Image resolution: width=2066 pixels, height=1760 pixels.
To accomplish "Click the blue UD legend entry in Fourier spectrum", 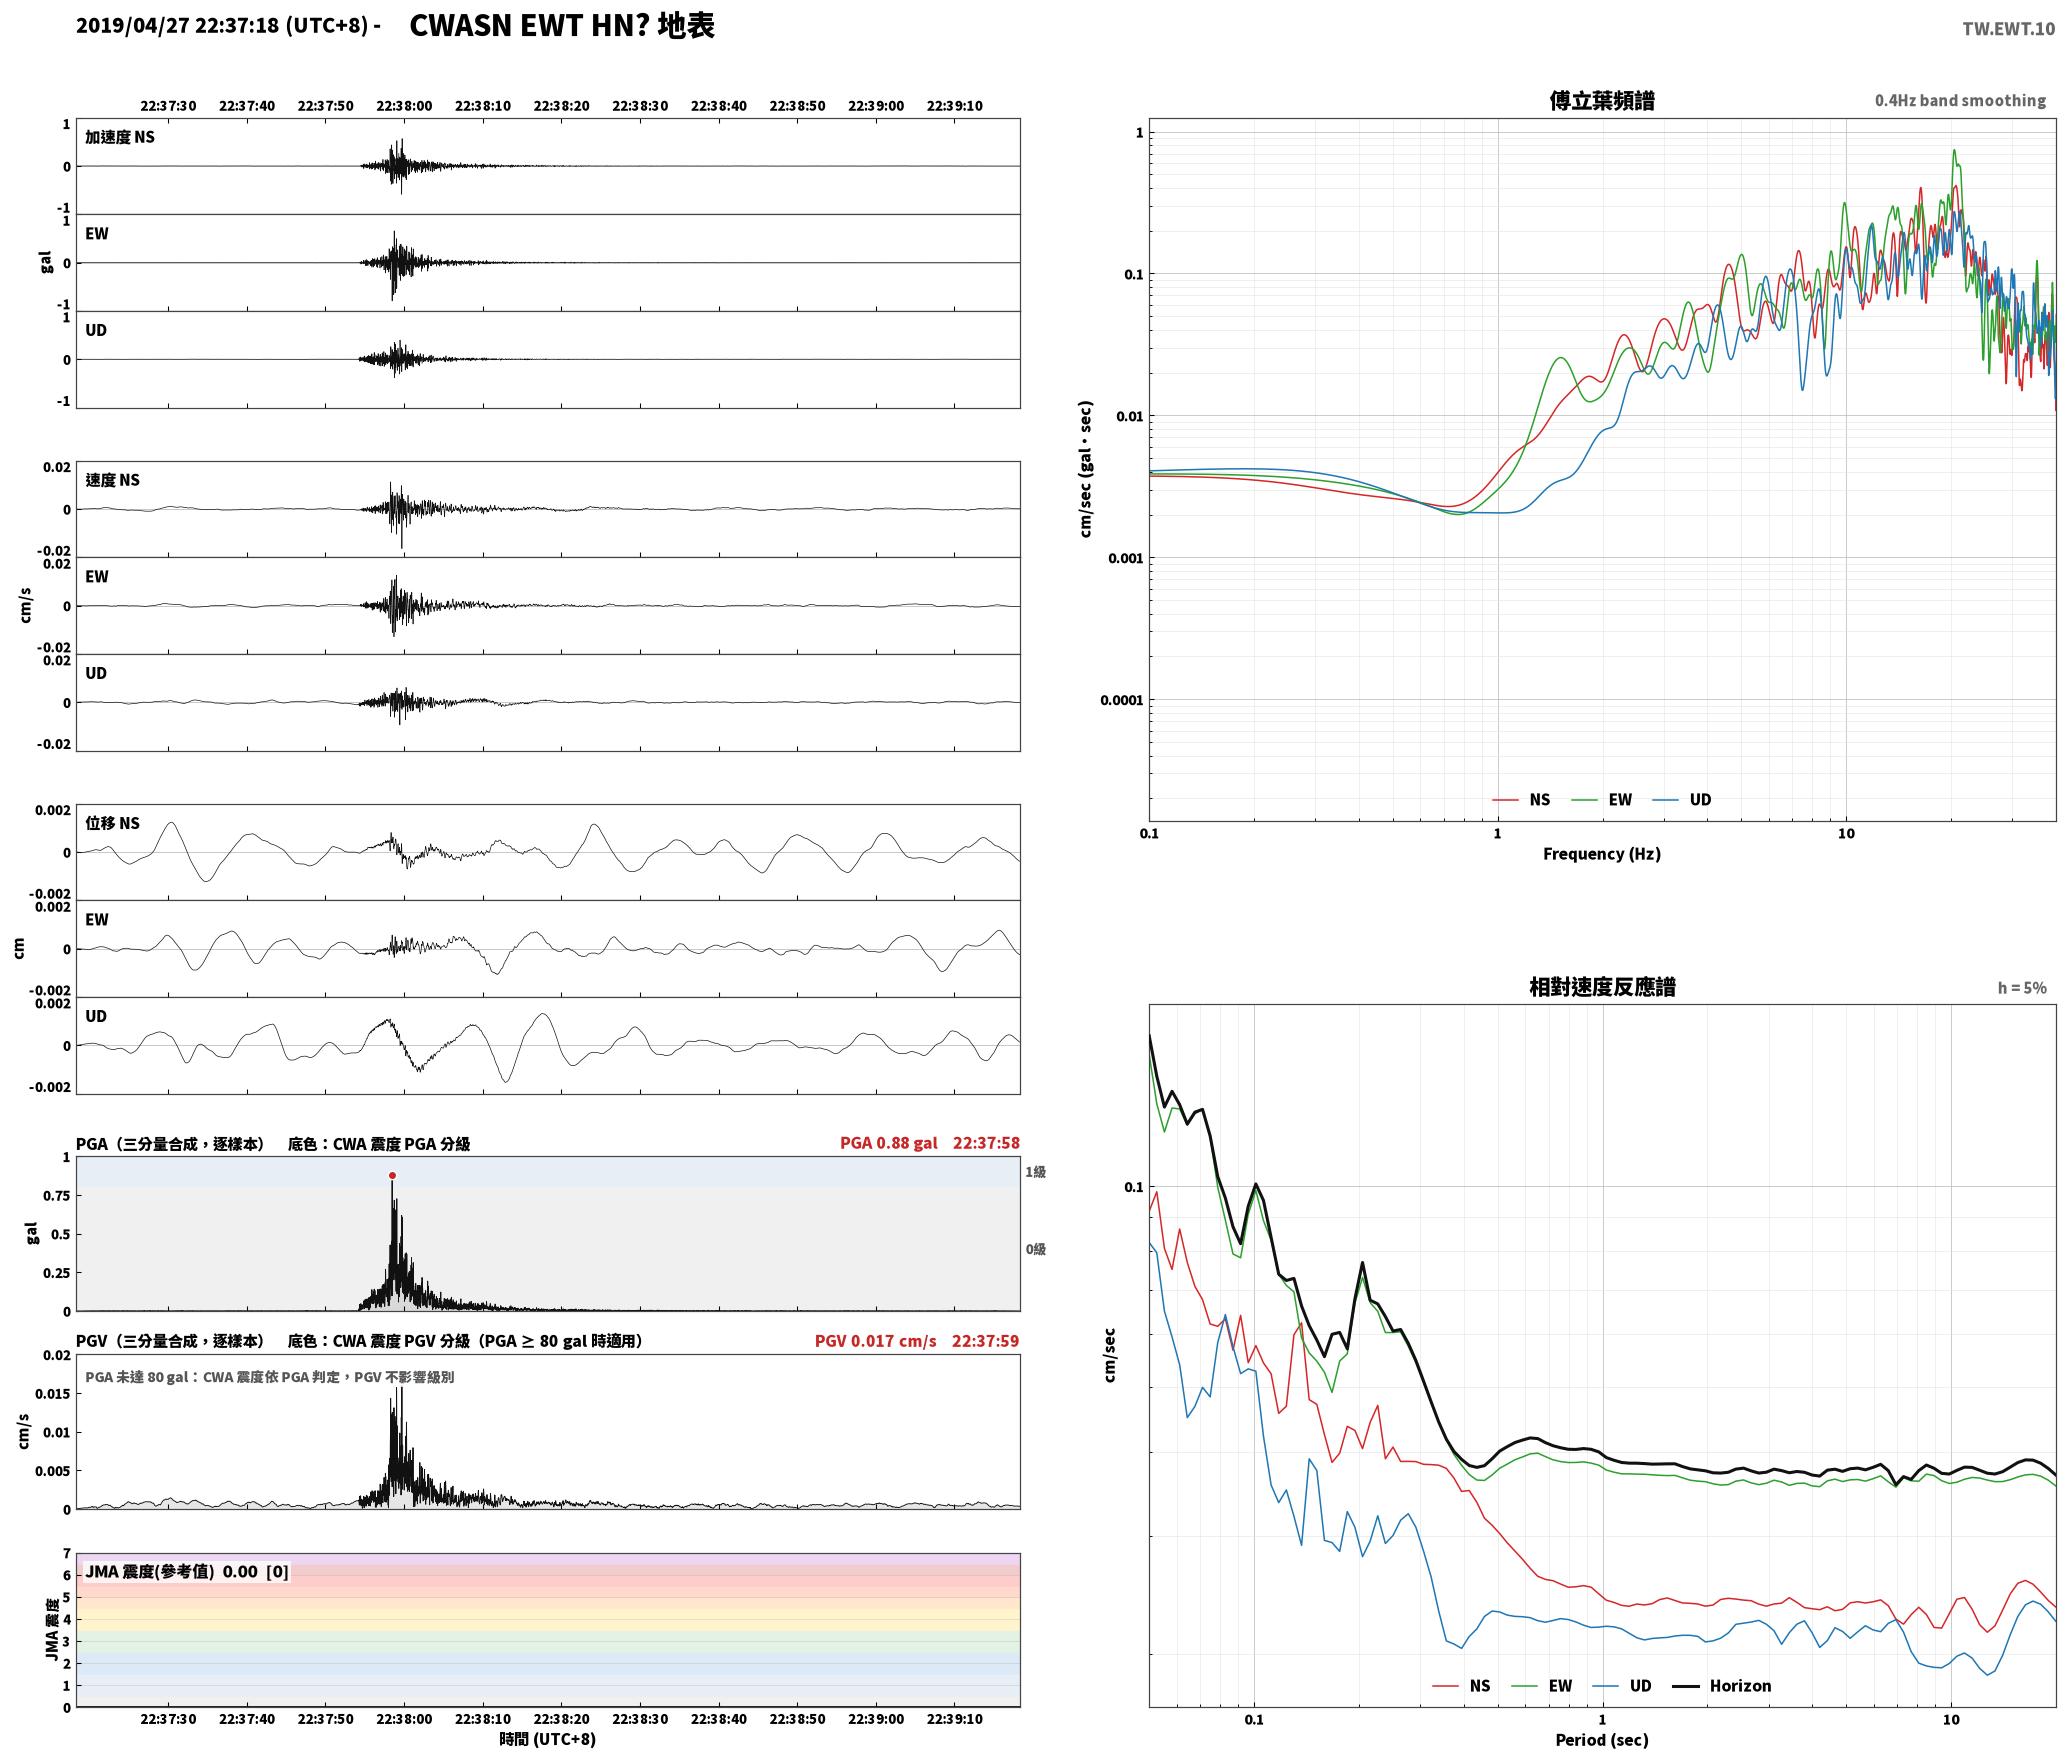I will (1682, 800).
